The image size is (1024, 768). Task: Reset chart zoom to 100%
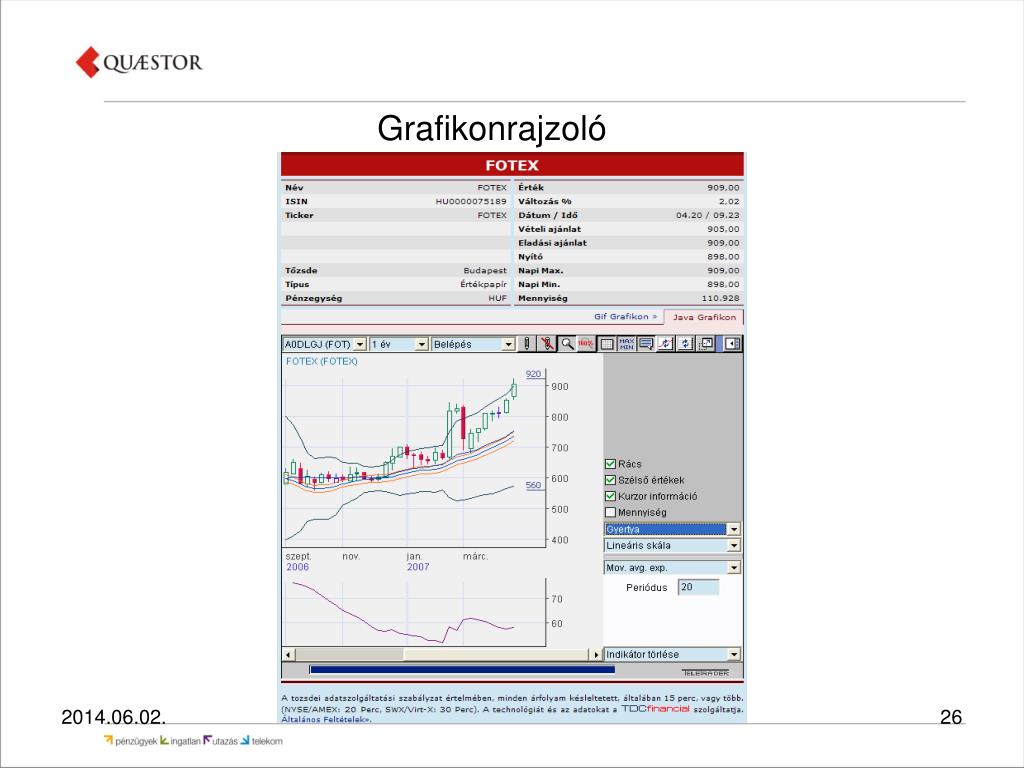tap(586, 344)
